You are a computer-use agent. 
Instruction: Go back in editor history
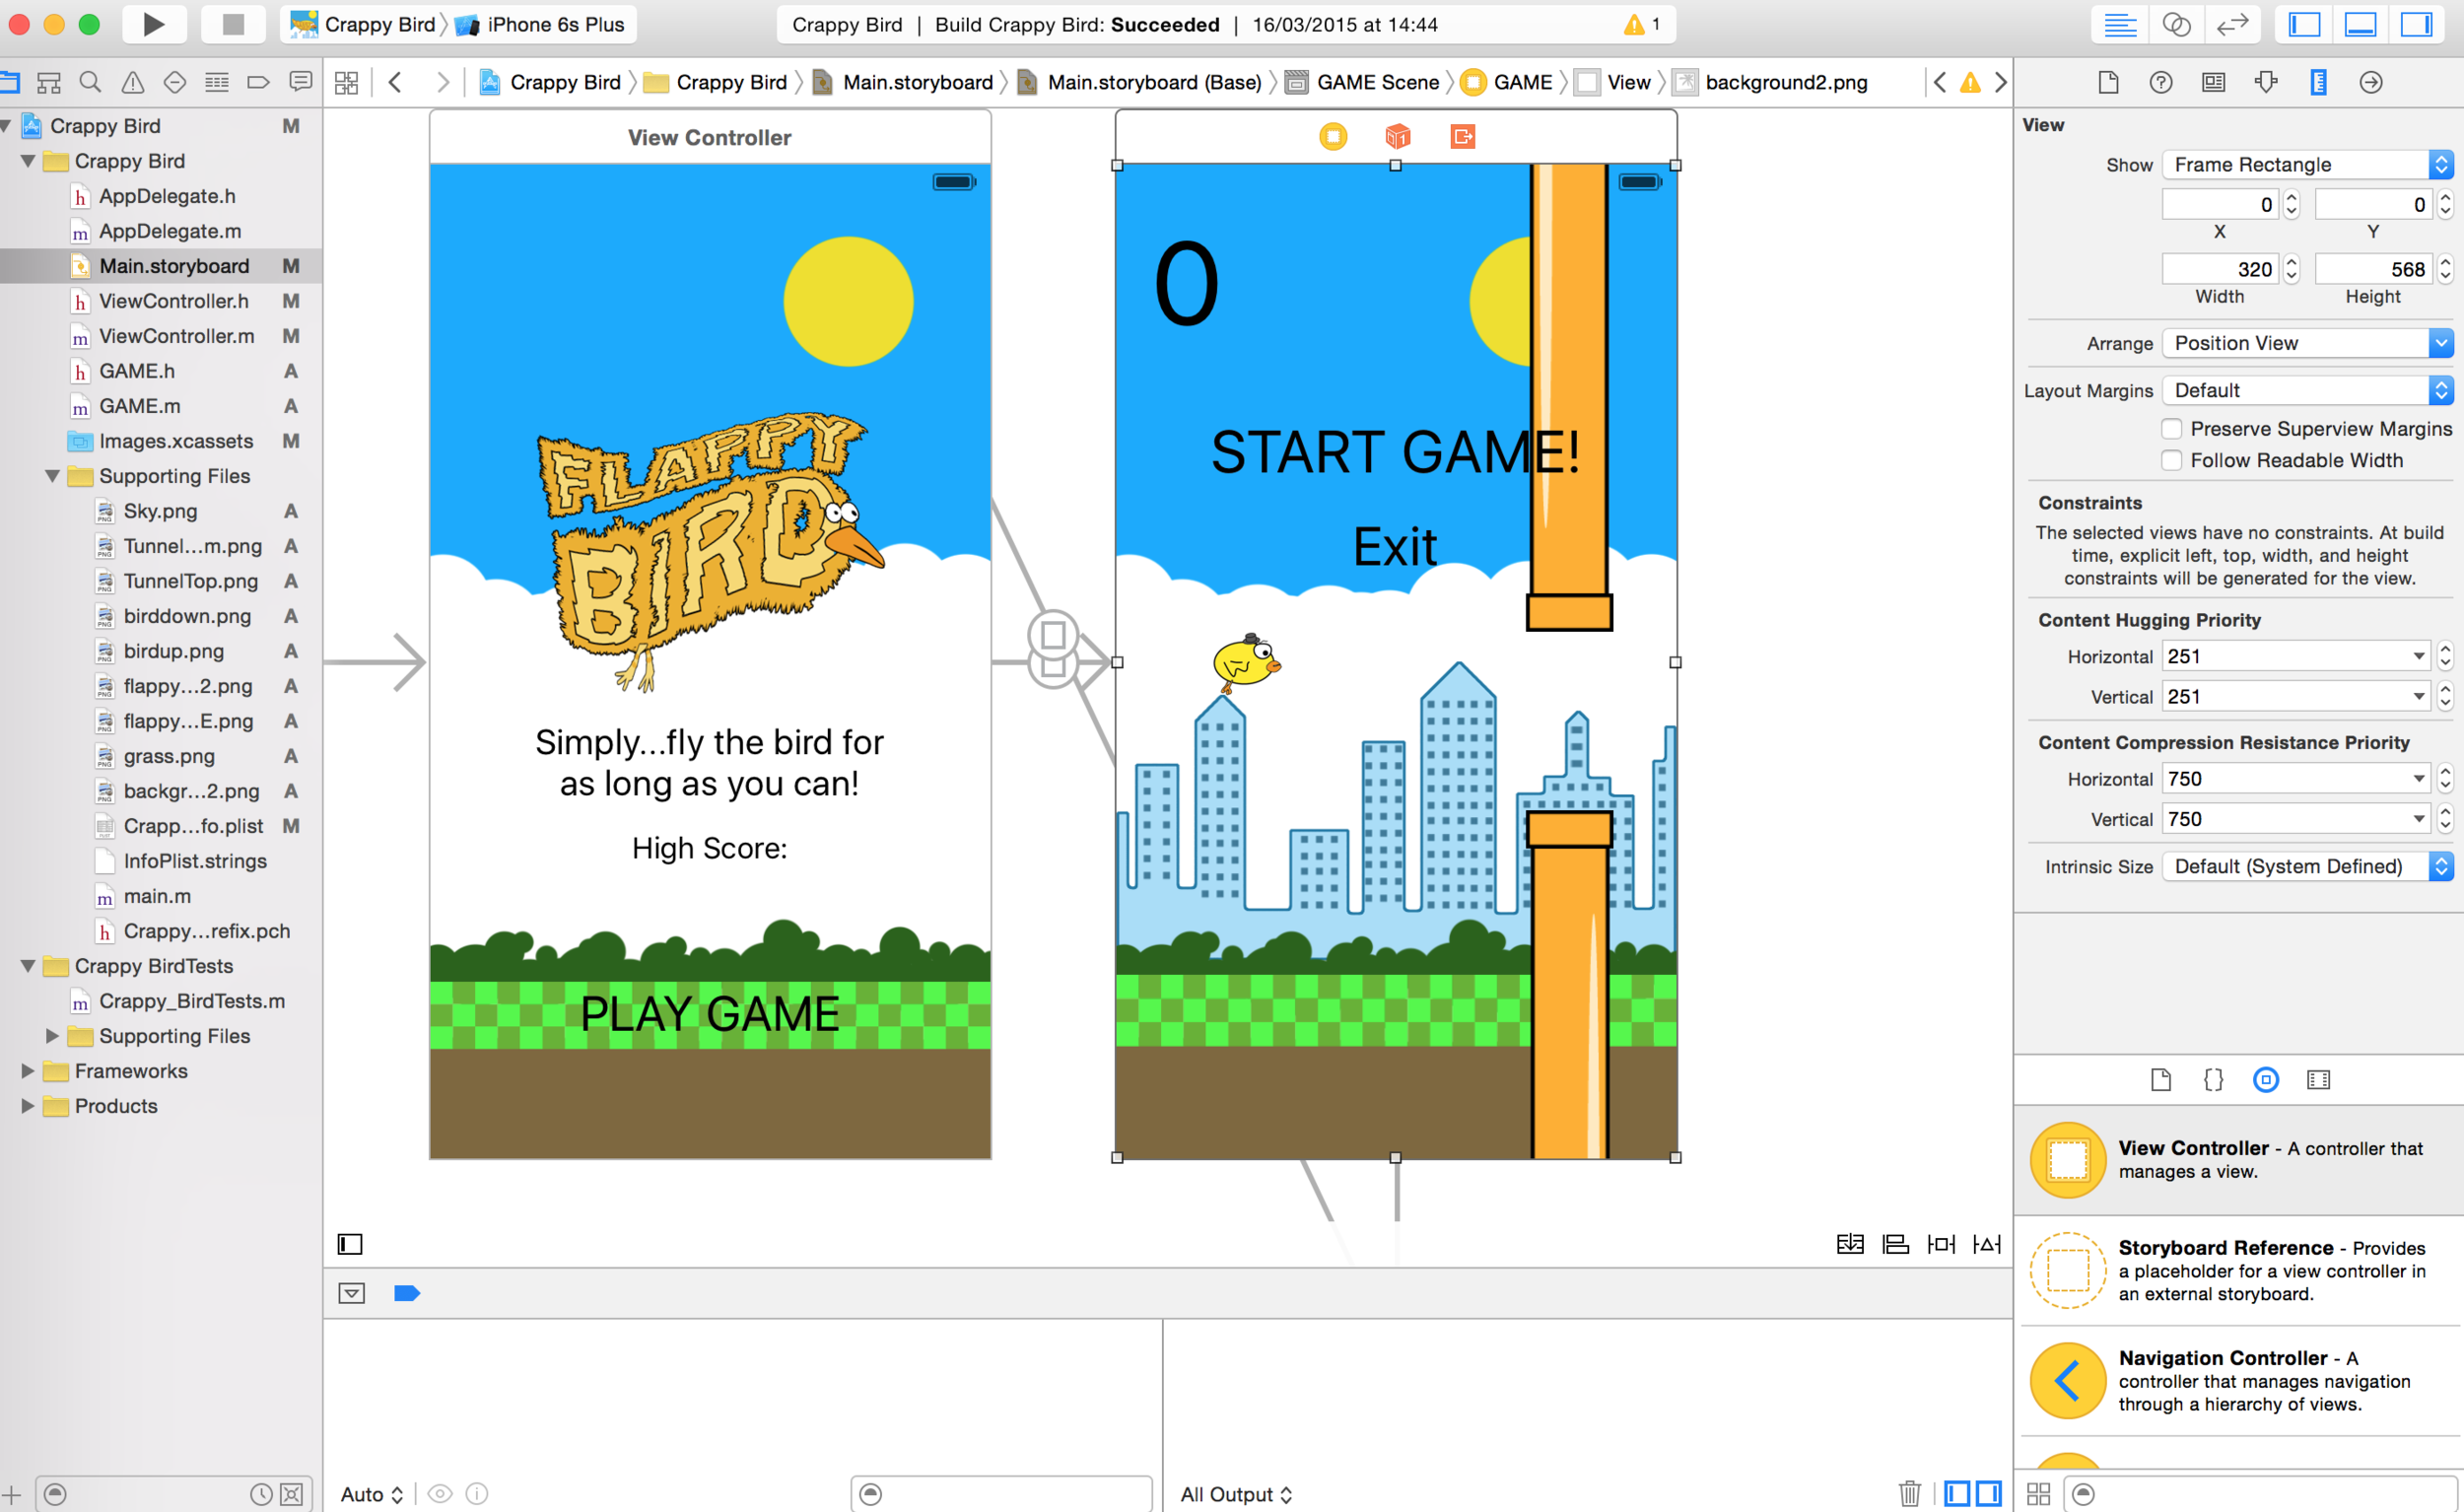395,82
